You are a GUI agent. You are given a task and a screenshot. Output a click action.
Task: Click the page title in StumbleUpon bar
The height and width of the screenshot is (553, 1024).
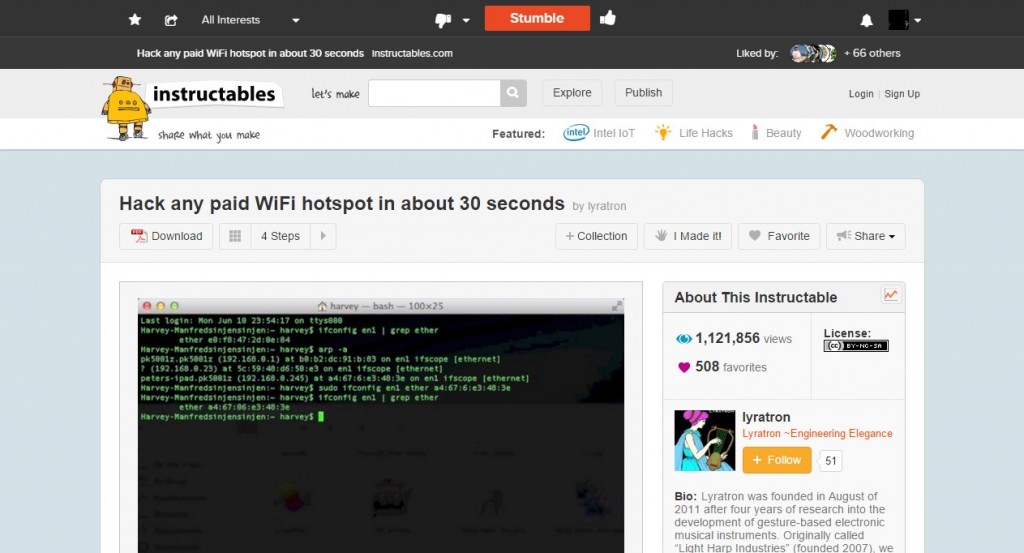250,53
